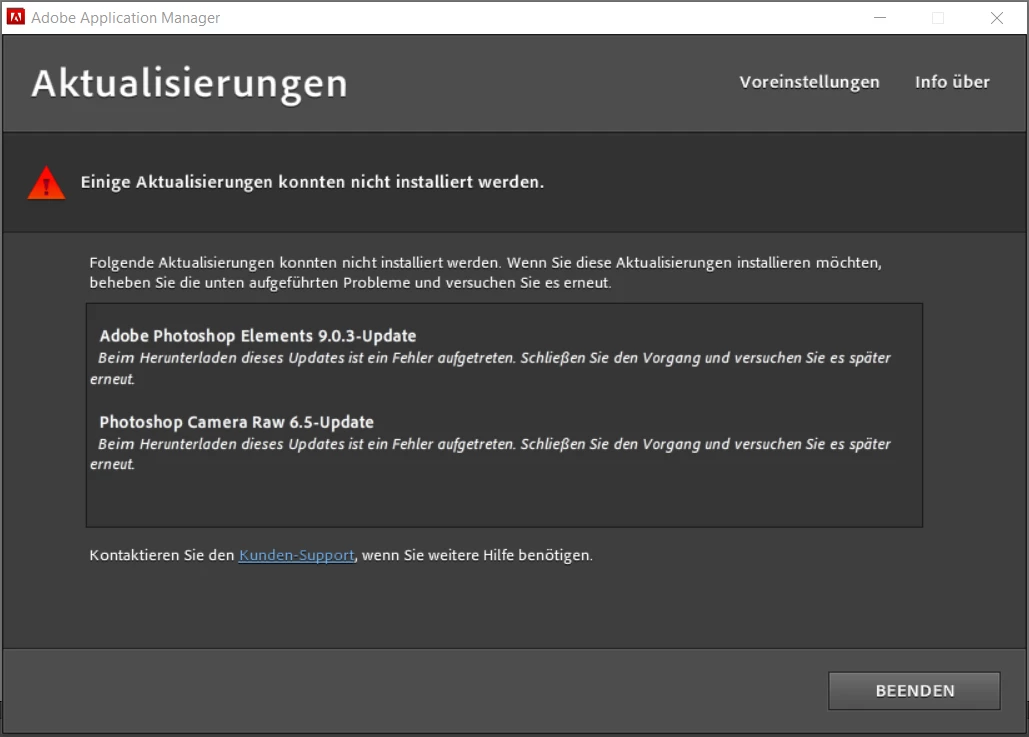
Task: Click the Adobe Application Manager title text
Action: (x=125, y=18)
